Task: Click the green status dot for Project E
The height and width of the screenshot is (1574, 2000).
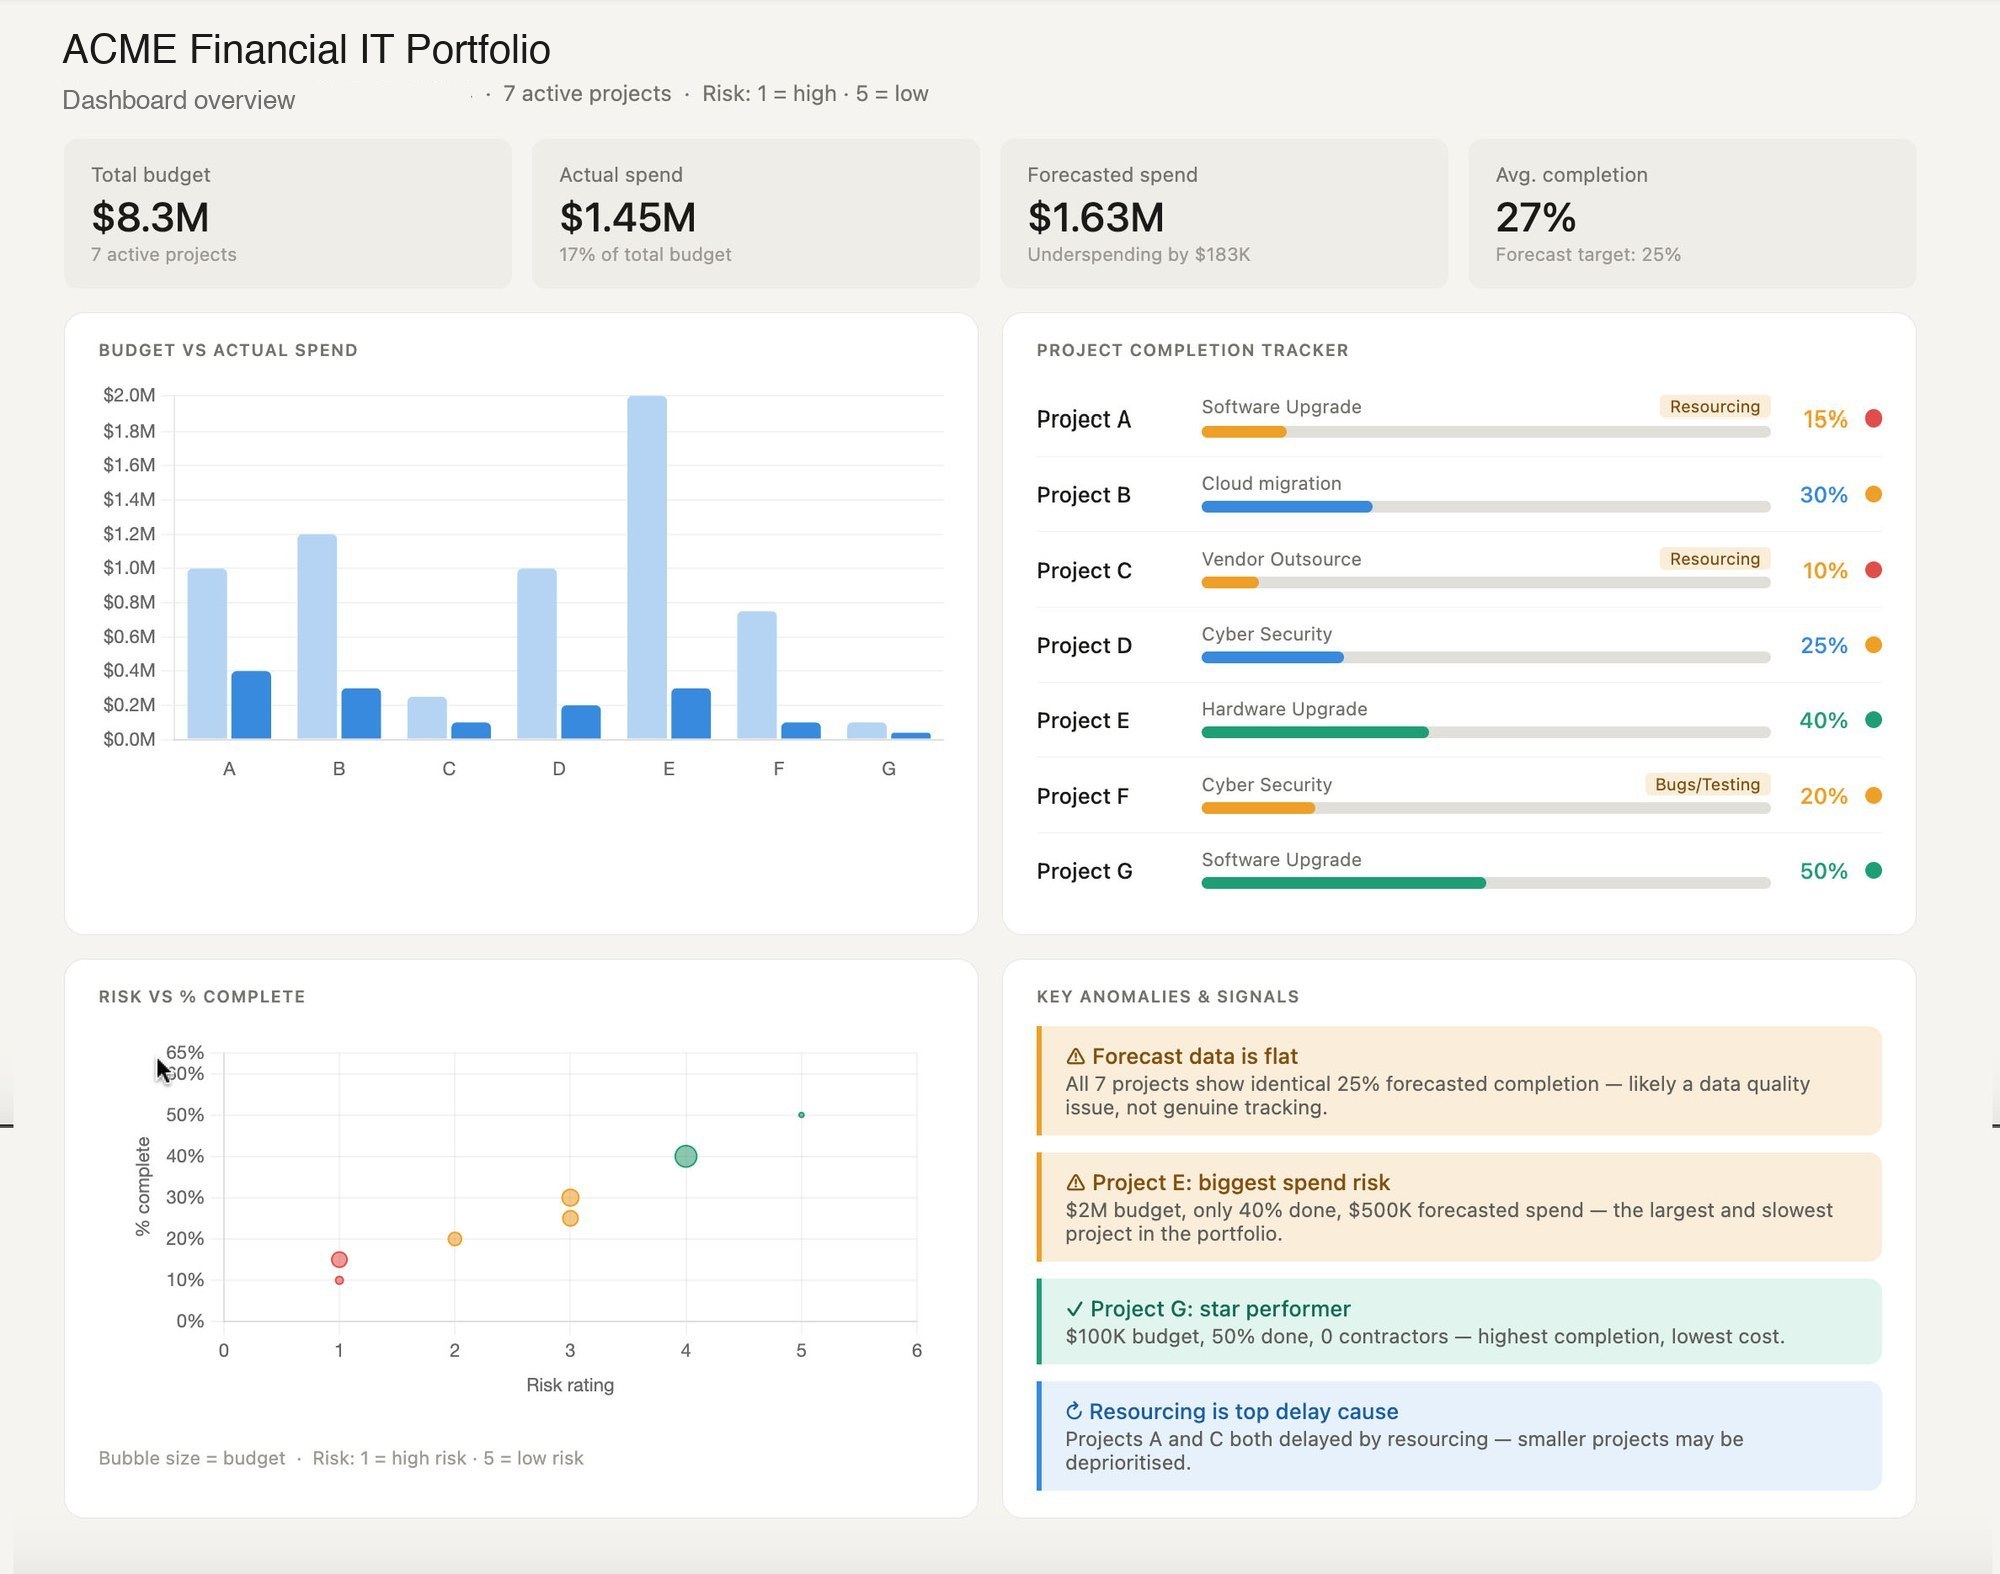Action: [1873, 720]
